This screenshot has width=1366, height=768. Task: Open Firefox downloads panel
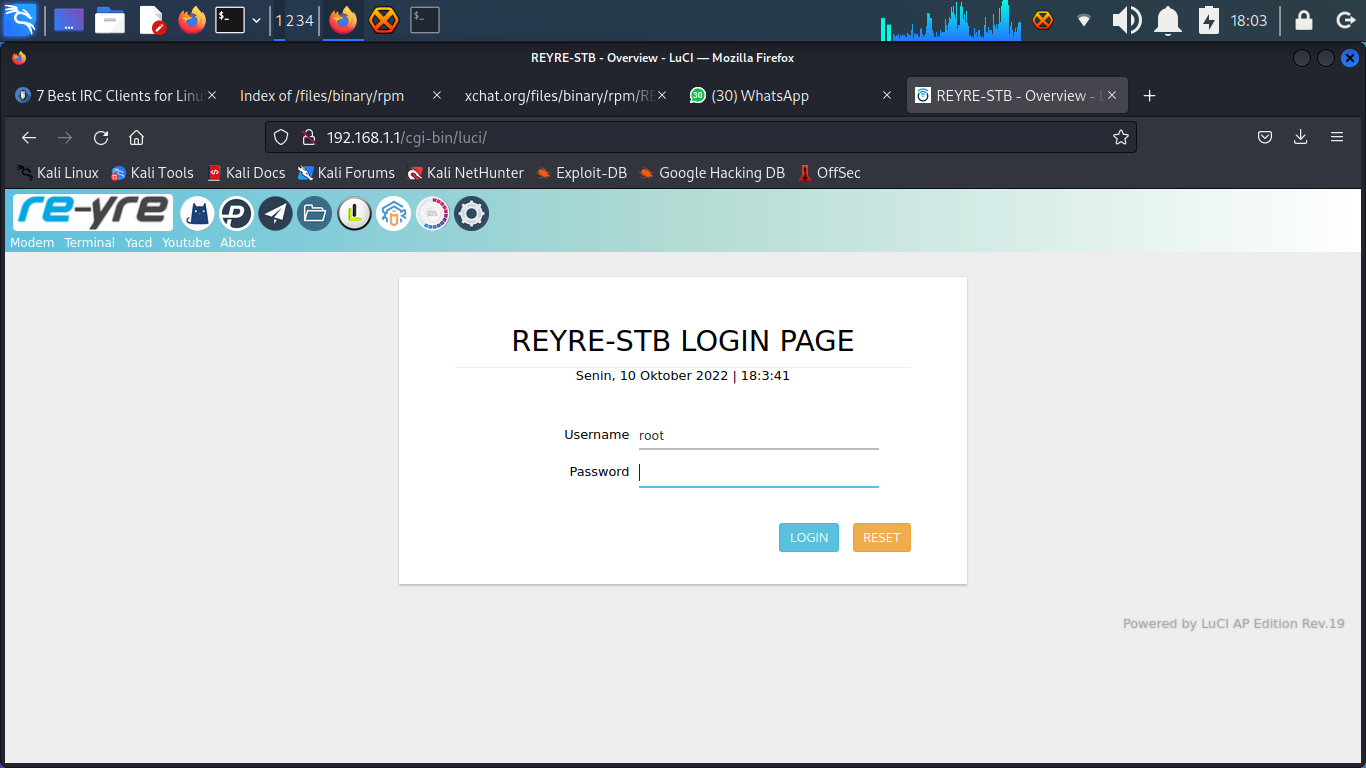pyautogui.click(x=1300, y=137)
